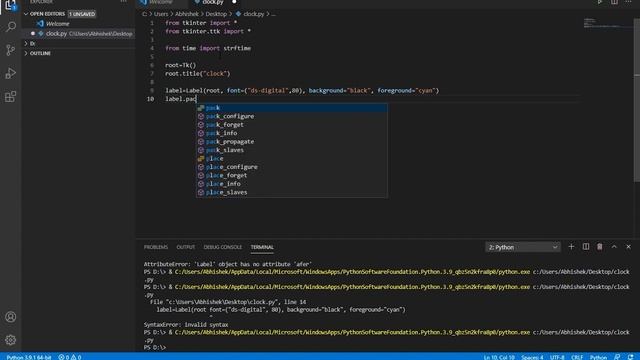Change indentation via 'Spaces: 4'
640x360 pixels.
point(532,357)
